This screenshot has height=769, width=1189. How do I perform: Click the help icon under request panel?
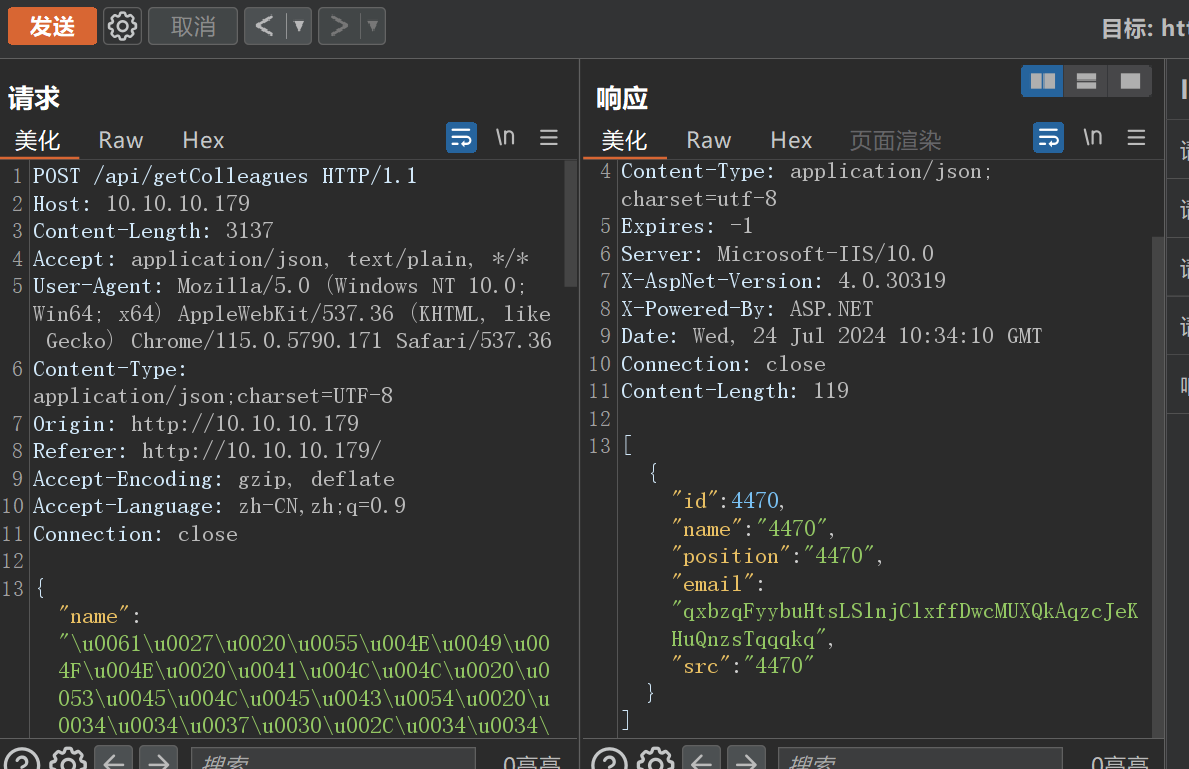[22, 762]
